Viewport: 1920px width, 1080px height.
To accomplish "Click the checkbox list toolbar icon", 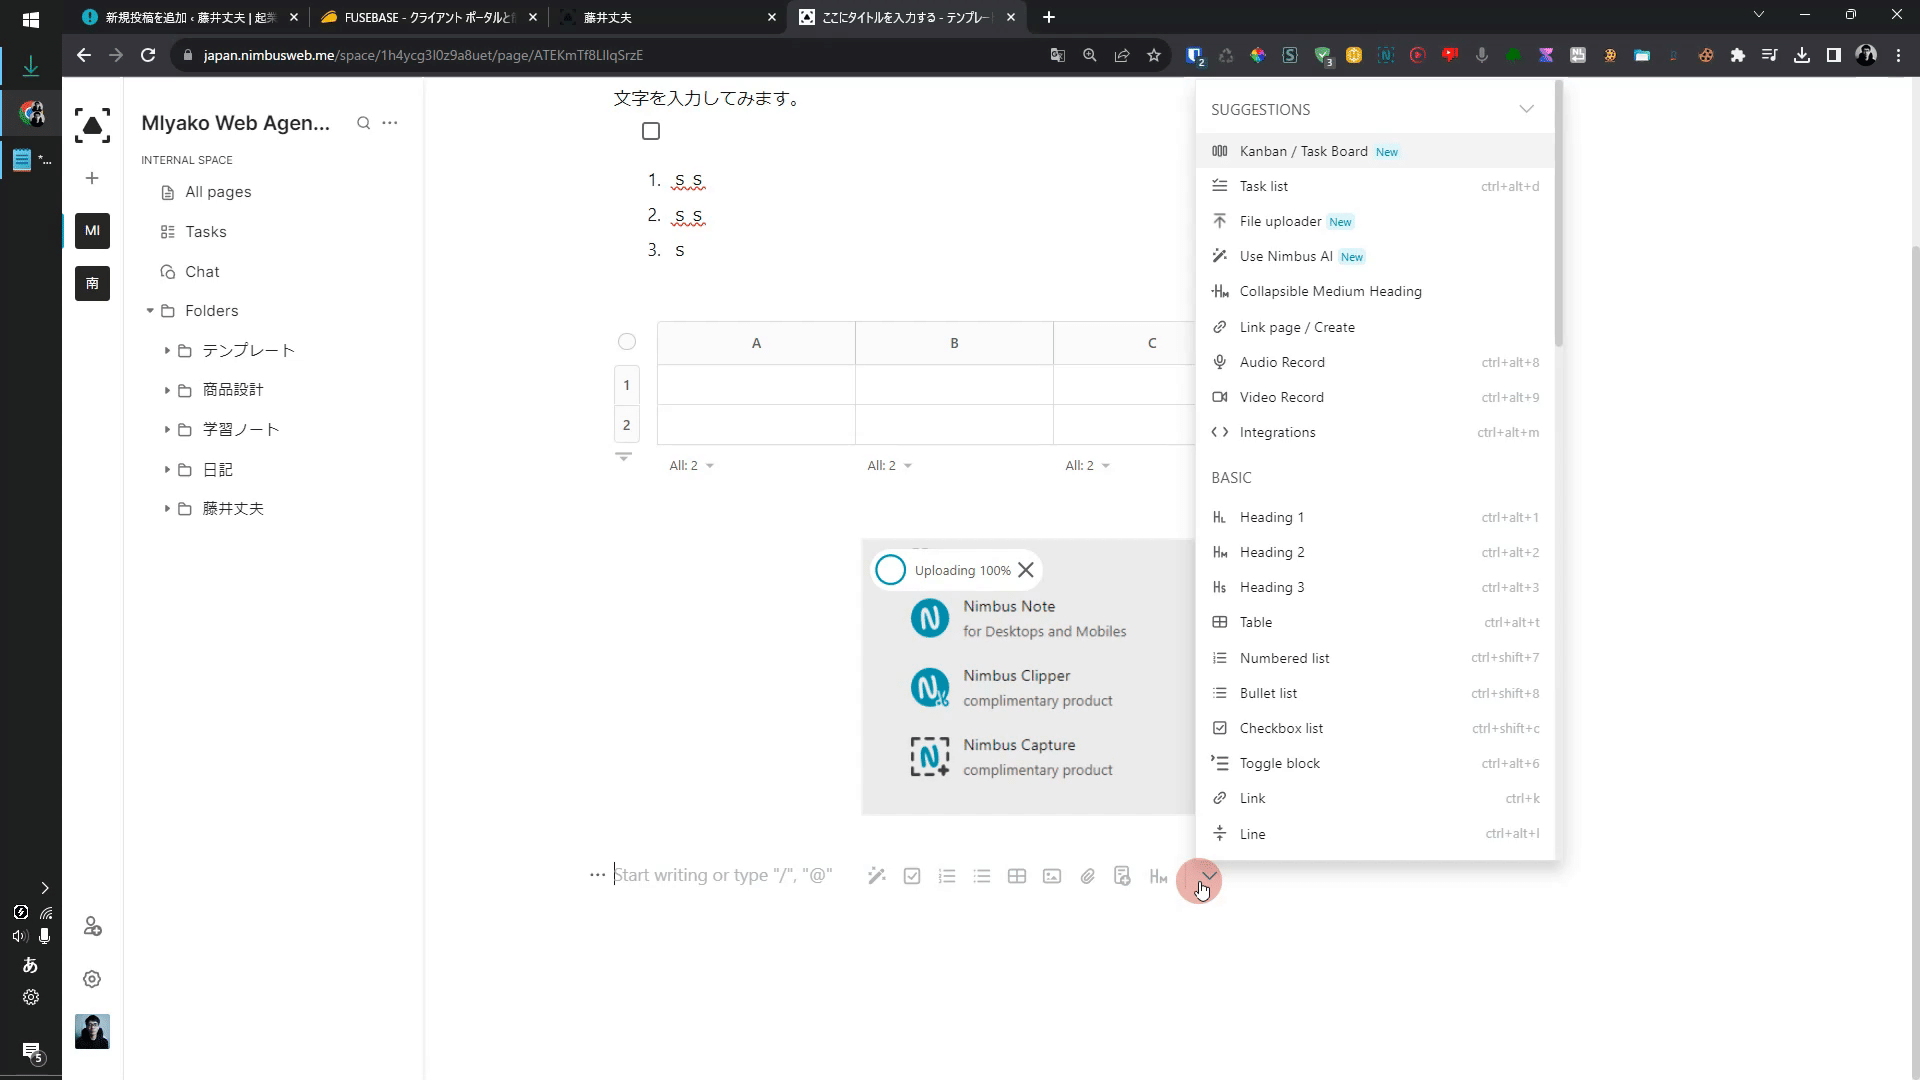I will pos(912,876).
